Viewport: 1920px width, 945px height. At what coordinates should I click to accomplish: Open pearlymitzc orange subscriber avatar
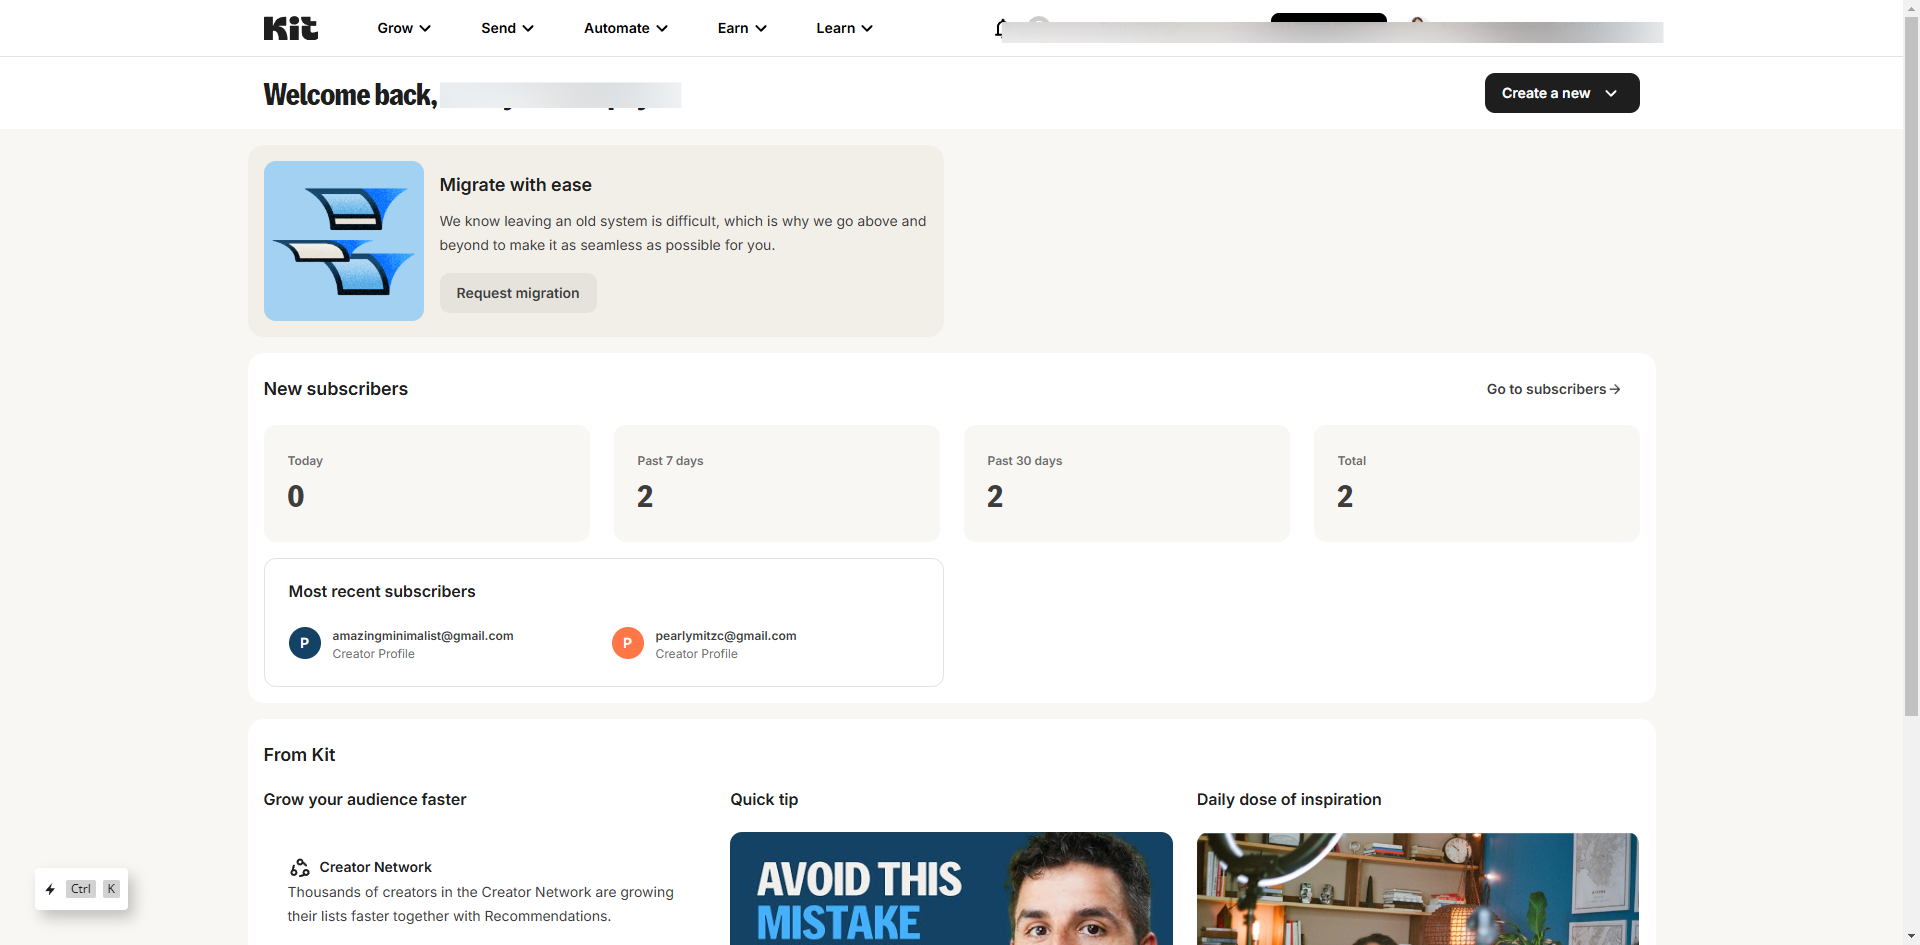[x=628, y=643]
